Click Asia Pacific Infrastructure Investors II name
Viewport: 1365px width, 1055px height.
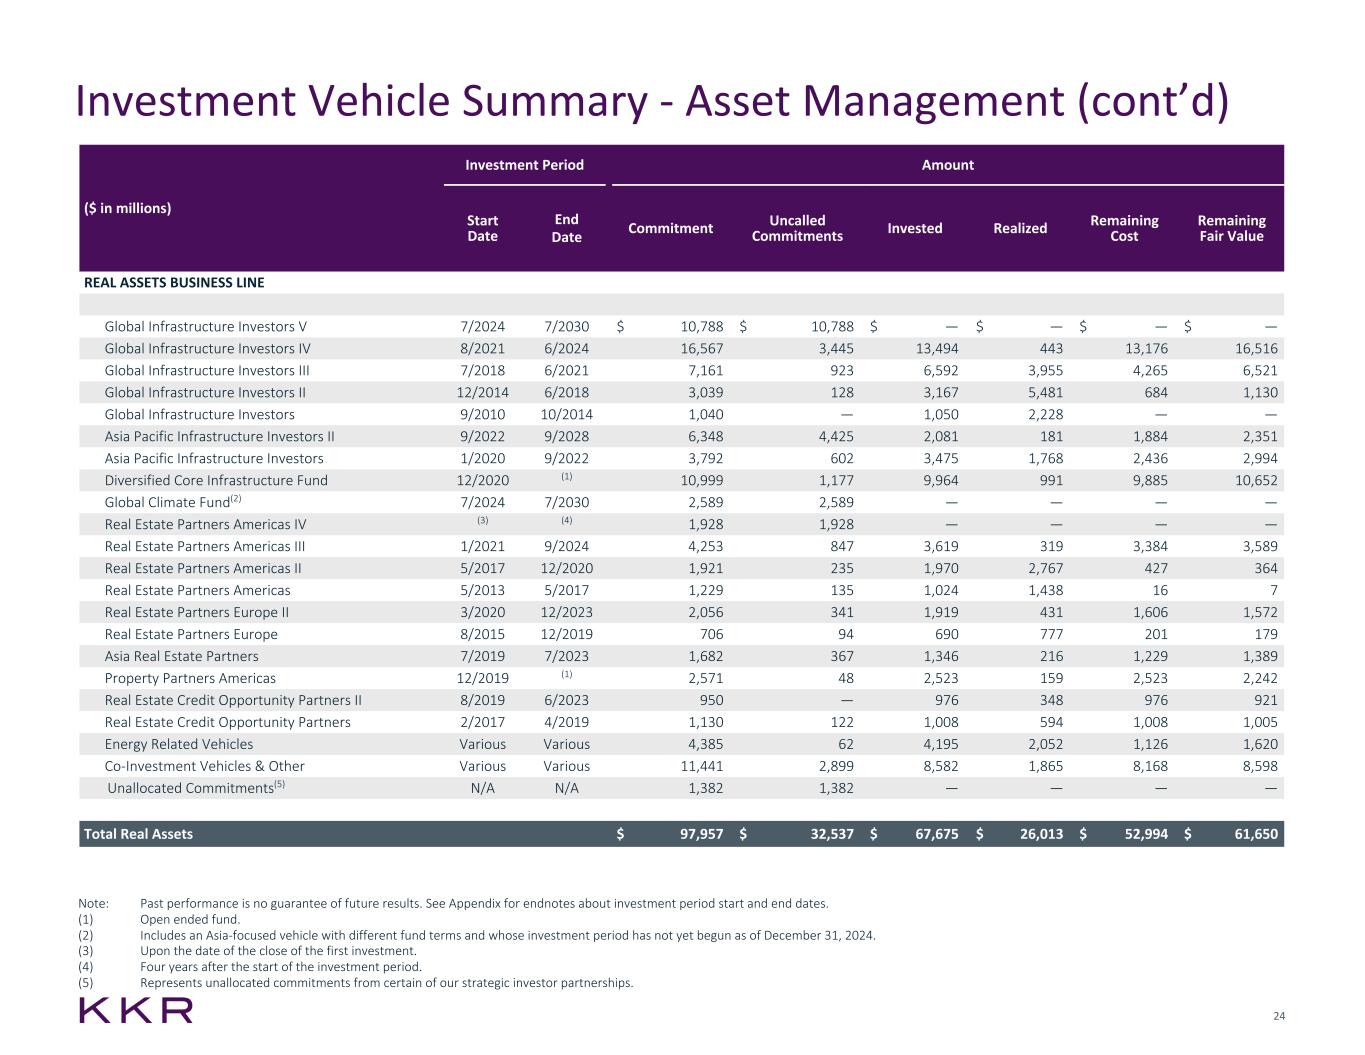[x=220, y=436]
